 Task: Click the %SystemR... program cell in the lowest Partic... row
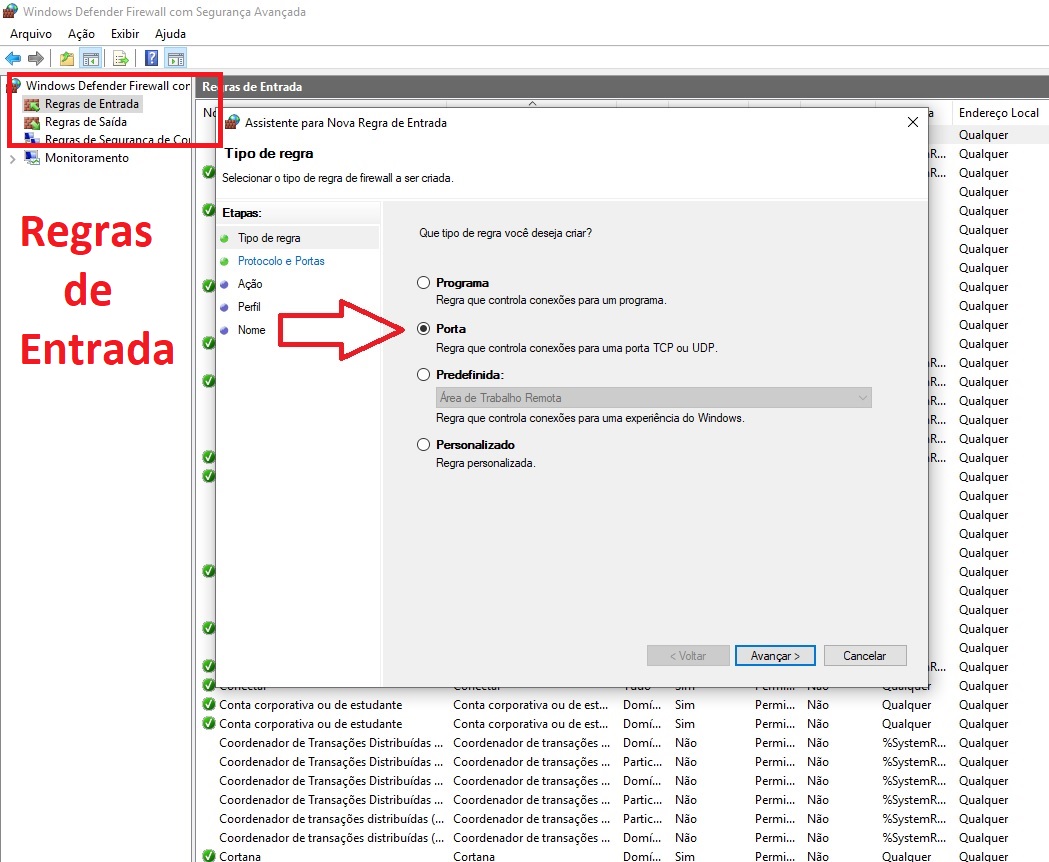(x=914, y=818)
